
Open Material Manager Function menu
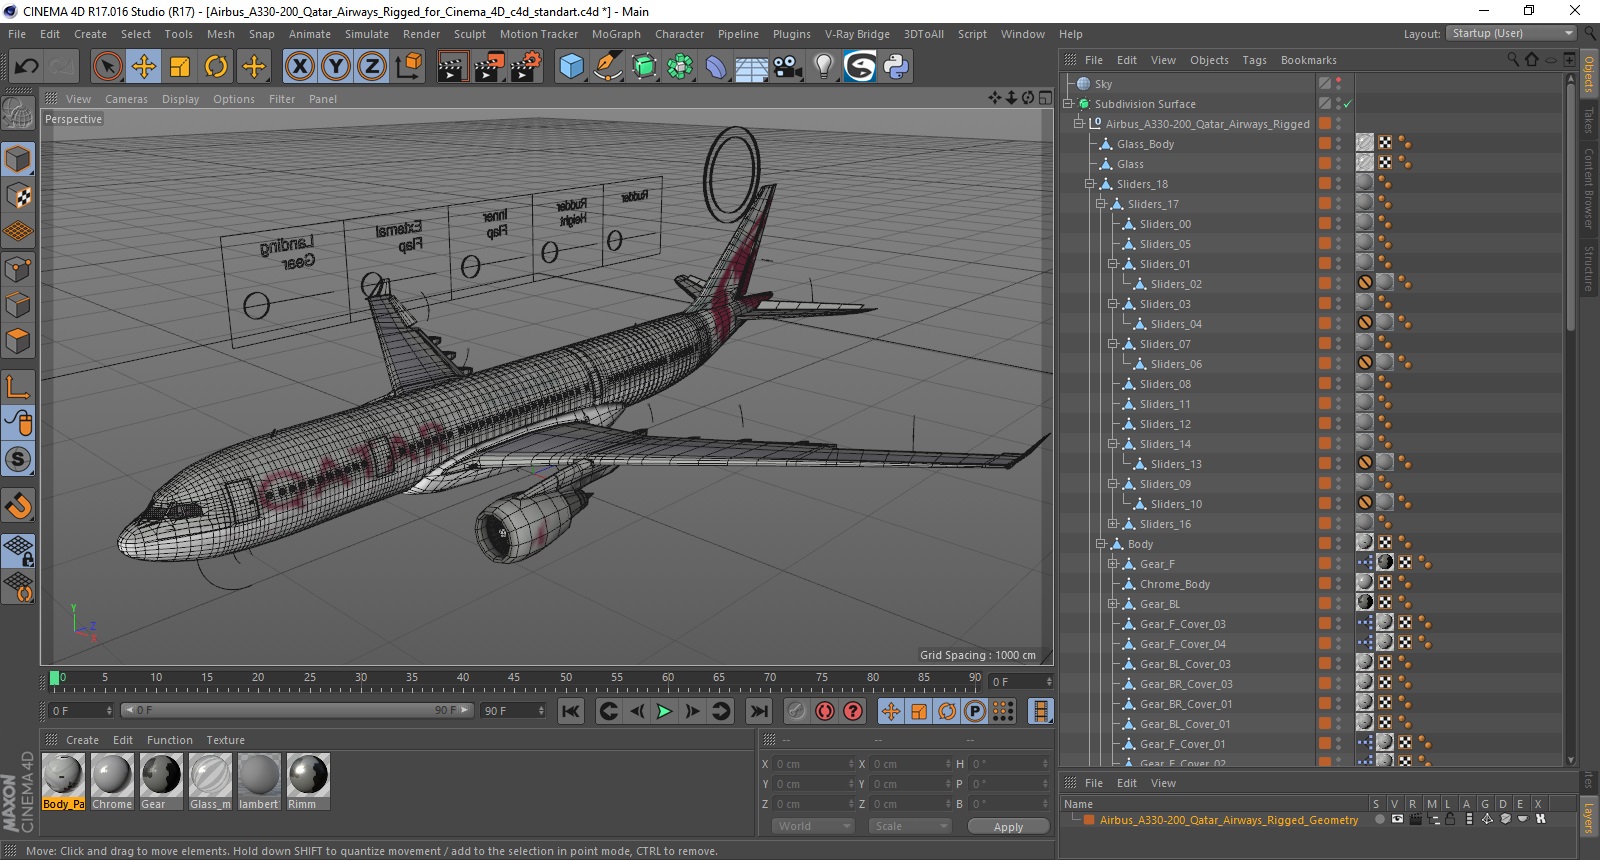169,740
